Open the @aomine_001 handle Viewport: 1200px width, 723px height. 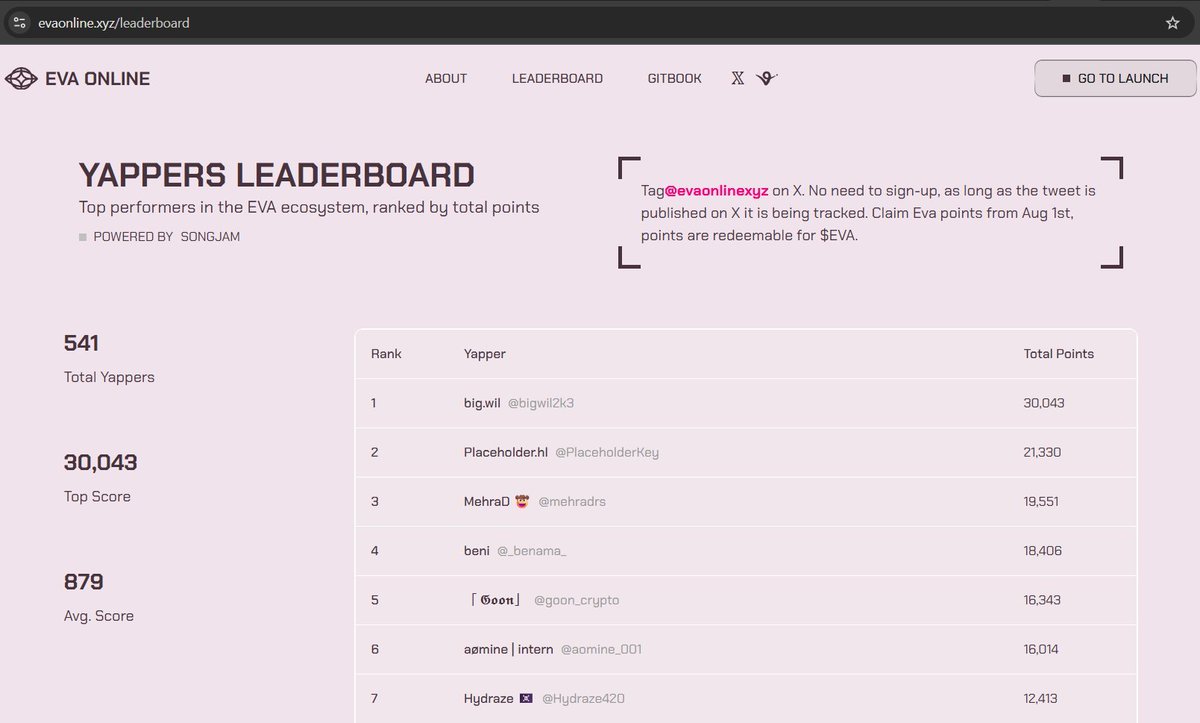point(601,649)
